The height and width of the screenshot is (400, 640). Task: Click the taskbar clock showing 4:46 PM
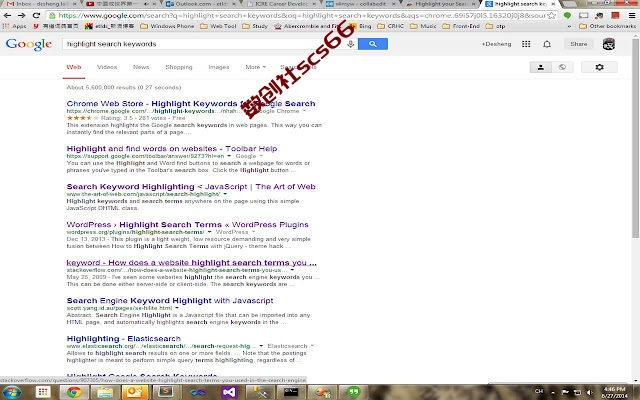coord(614,393)
